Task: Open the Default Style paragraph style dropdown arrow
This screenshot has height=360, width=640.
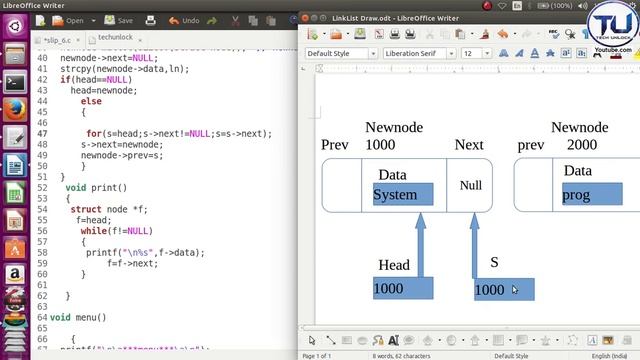Action: pyautogui.click(x=373, y=53)
